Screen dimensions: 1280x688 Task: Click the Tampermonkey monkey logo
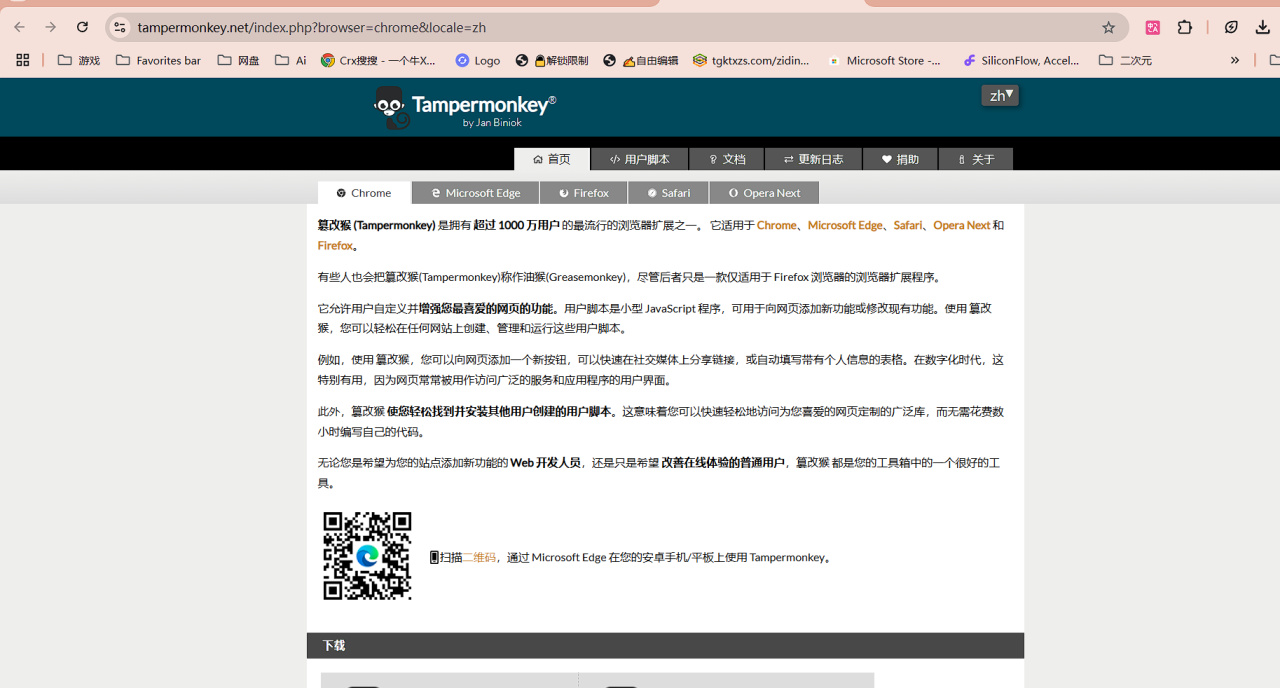point(390,107)
